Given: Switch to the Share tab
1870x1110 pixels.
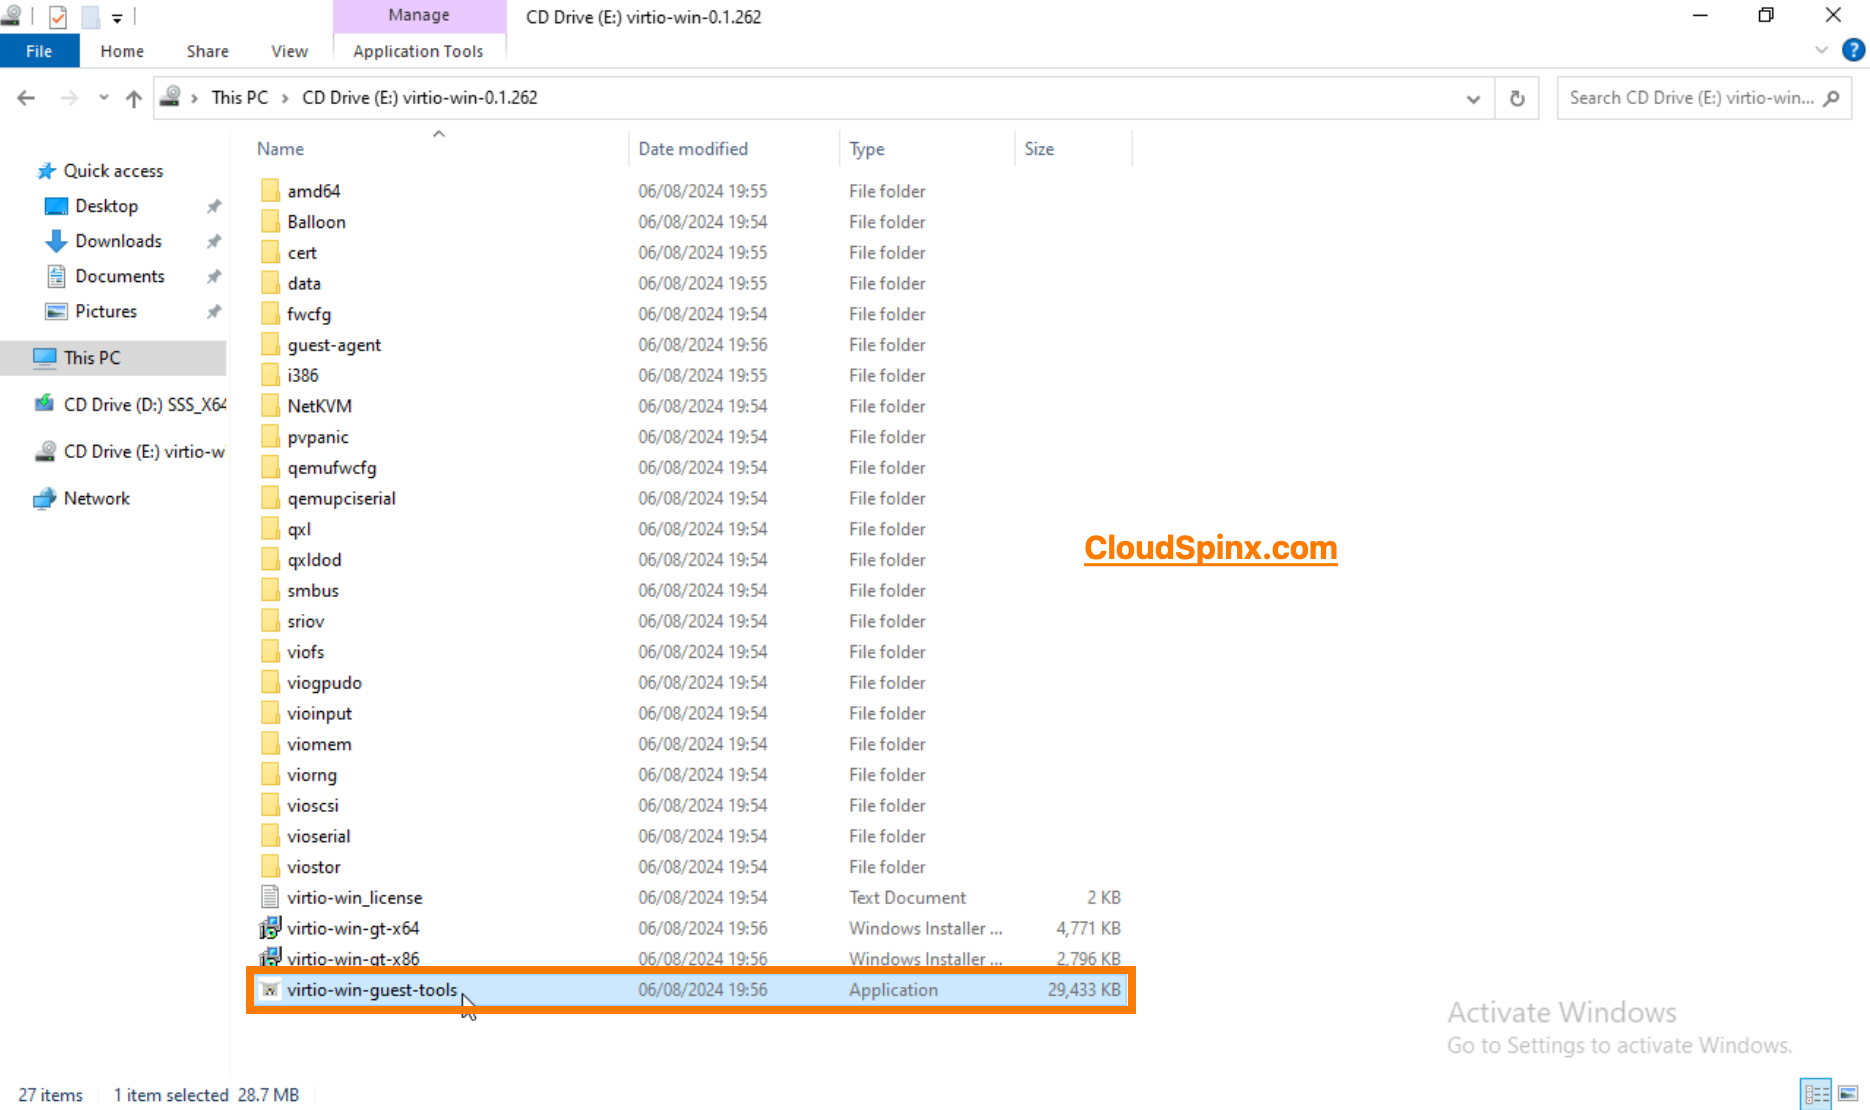Looking at the screenshot, I should pyautogui.click(x=207, y=50).
